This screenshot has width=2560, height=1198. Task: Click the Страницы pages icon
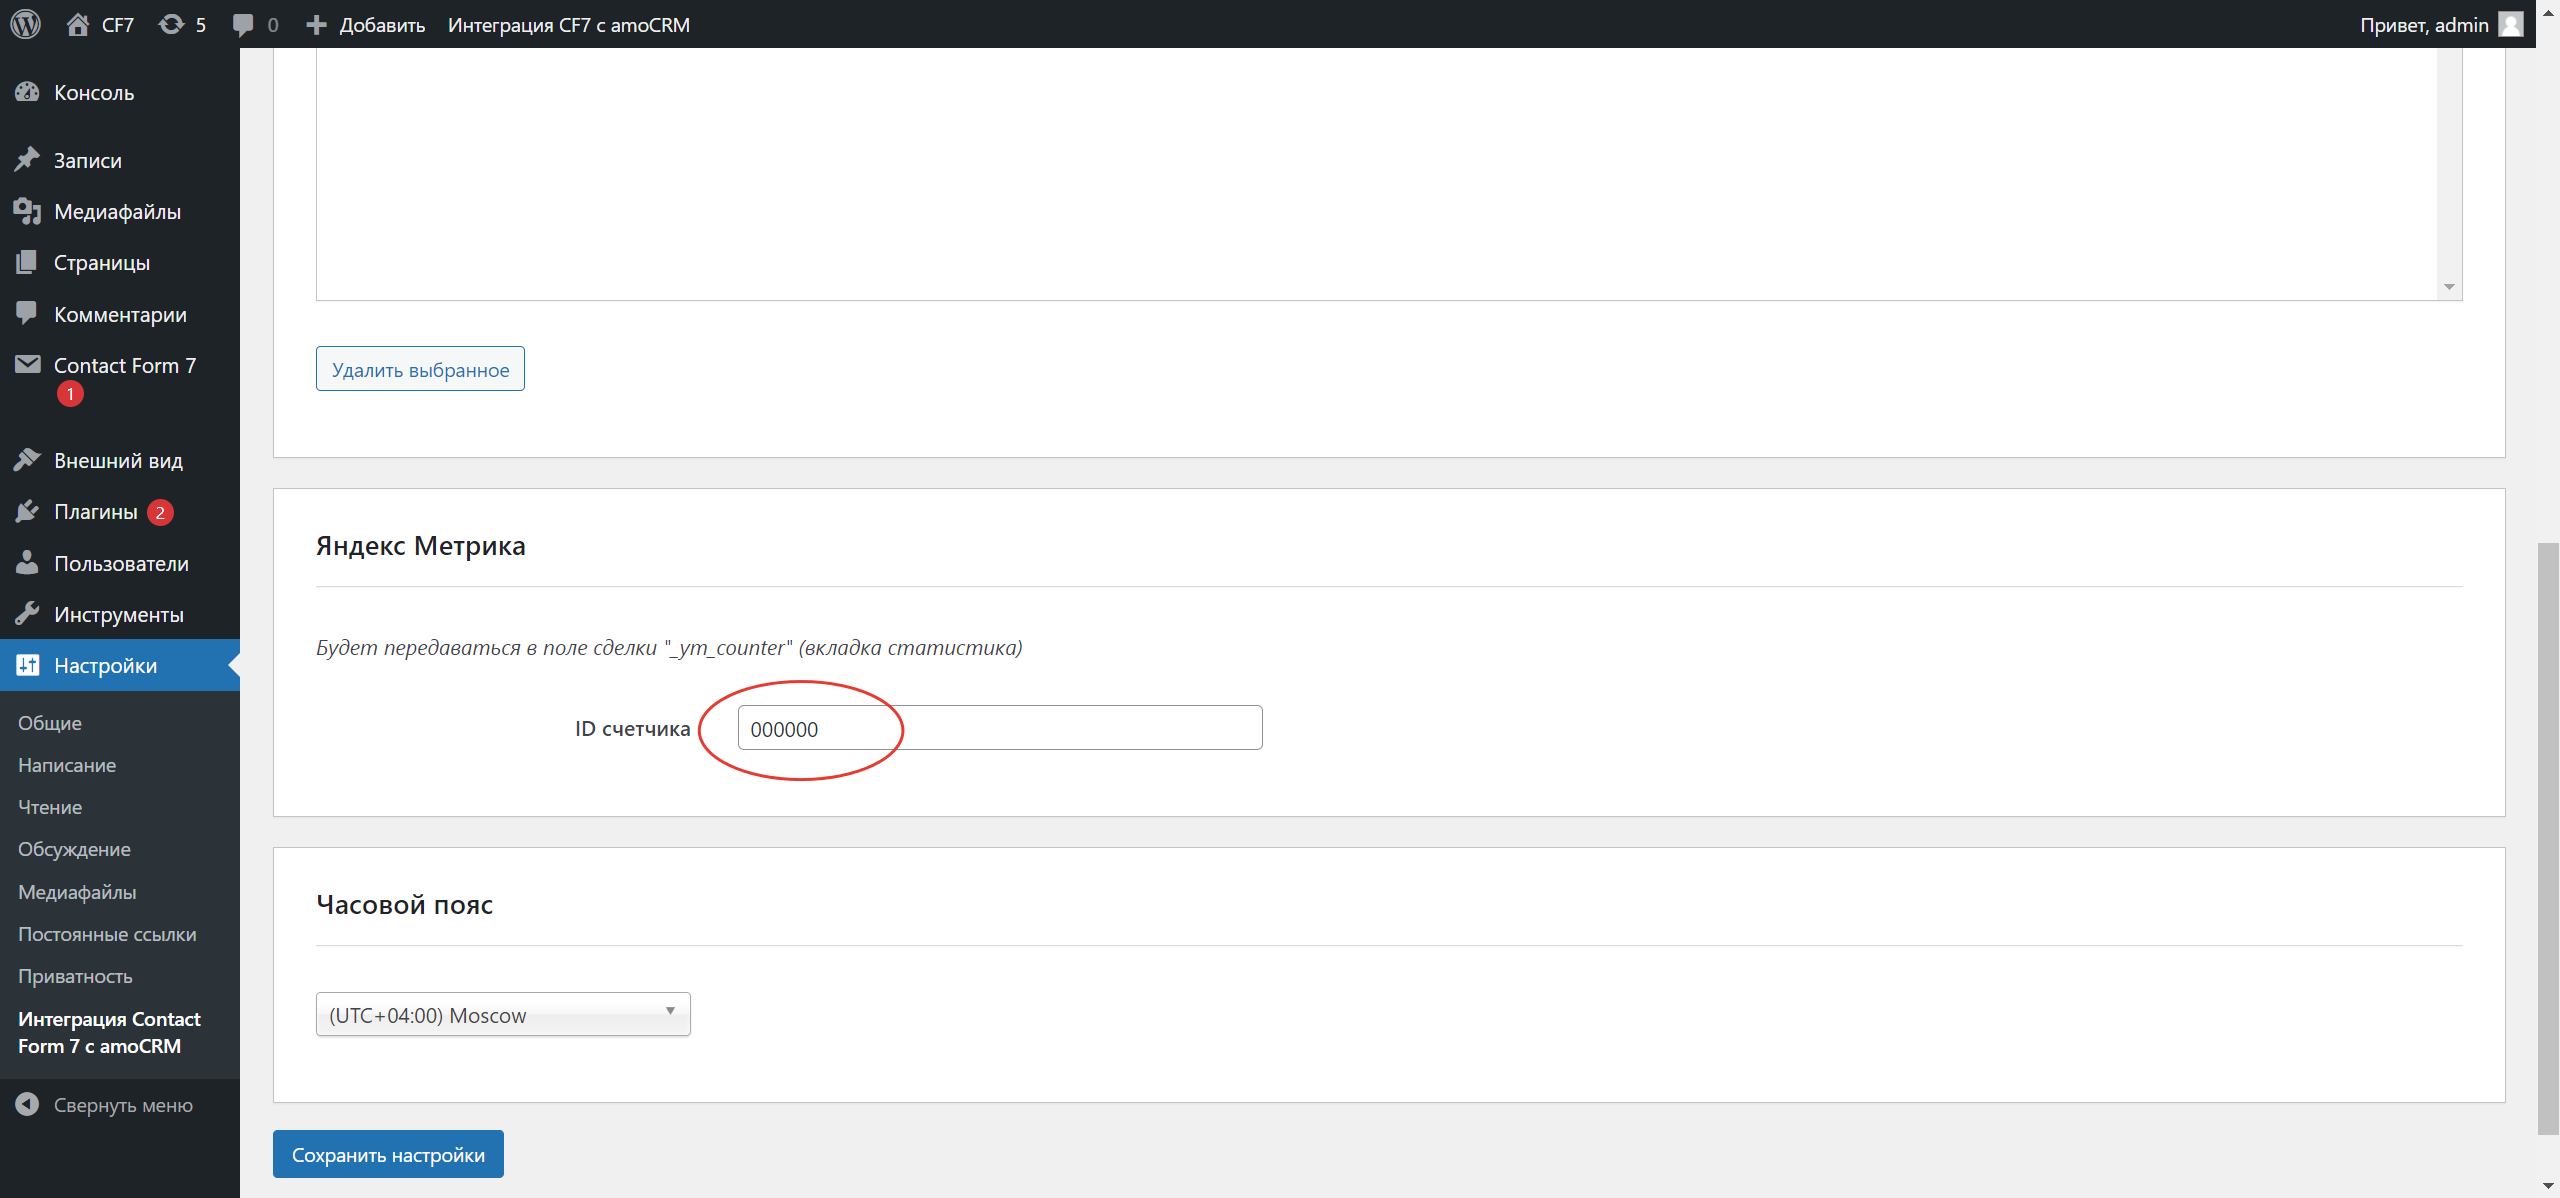(27, 262)
